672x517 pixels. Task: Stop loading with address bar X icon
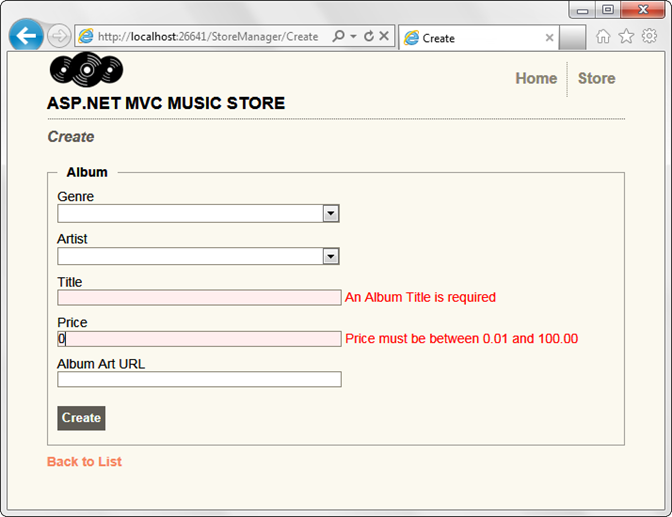[x=384, y=36]
